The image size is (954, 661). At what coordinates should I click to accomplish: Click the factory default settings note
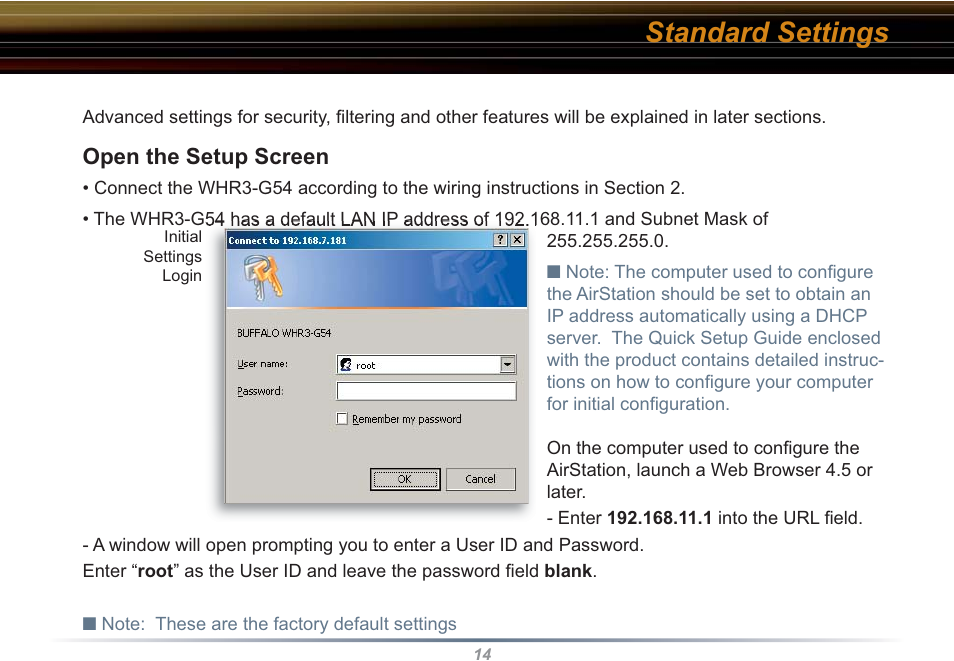point(270,624)
